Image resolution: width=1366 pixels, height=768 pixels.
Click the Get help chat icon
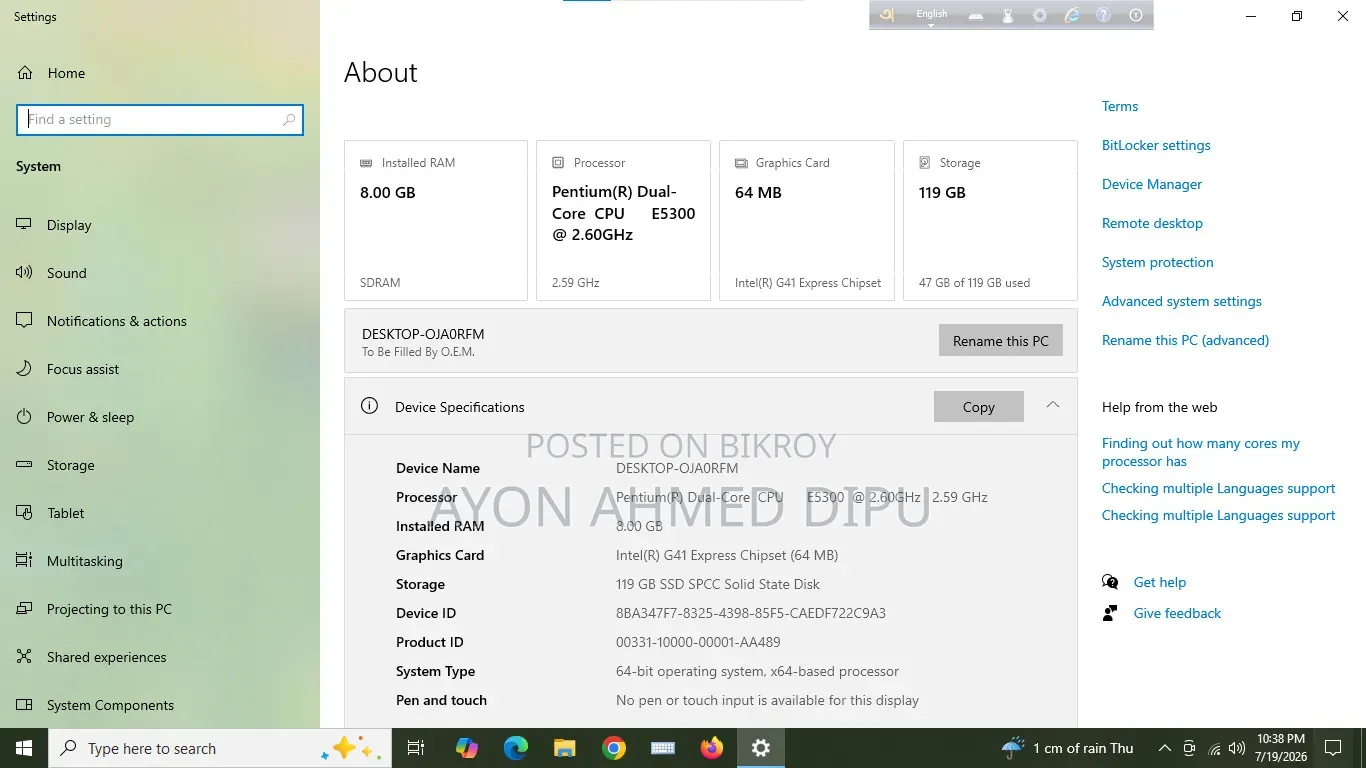(x=1110, y=582)
